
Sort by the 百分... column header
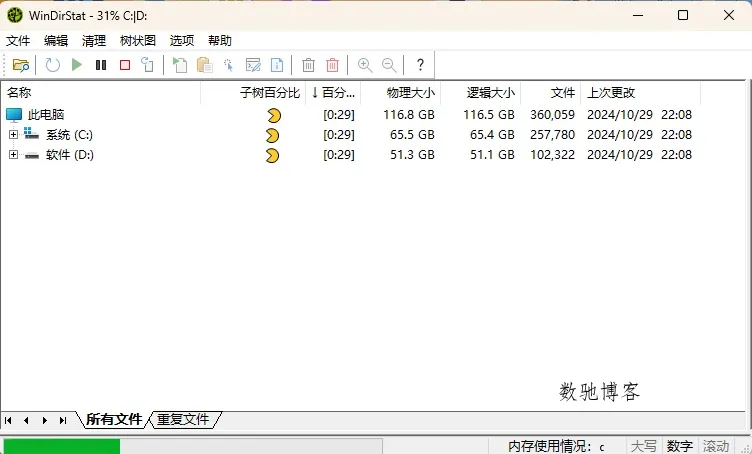[333, 93]
